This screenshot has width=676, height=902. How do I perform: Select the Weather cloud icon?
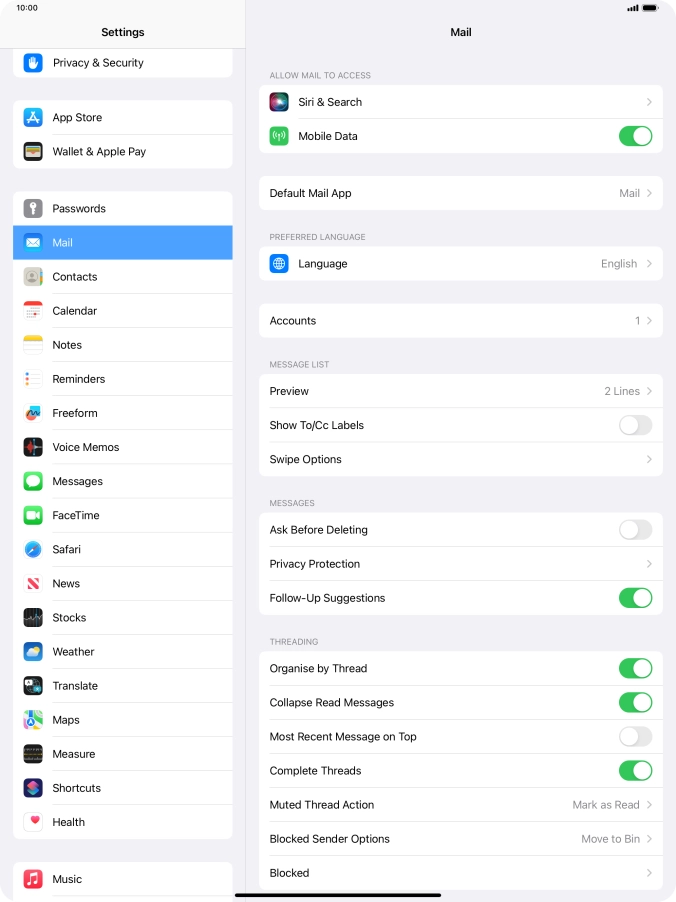33,652
